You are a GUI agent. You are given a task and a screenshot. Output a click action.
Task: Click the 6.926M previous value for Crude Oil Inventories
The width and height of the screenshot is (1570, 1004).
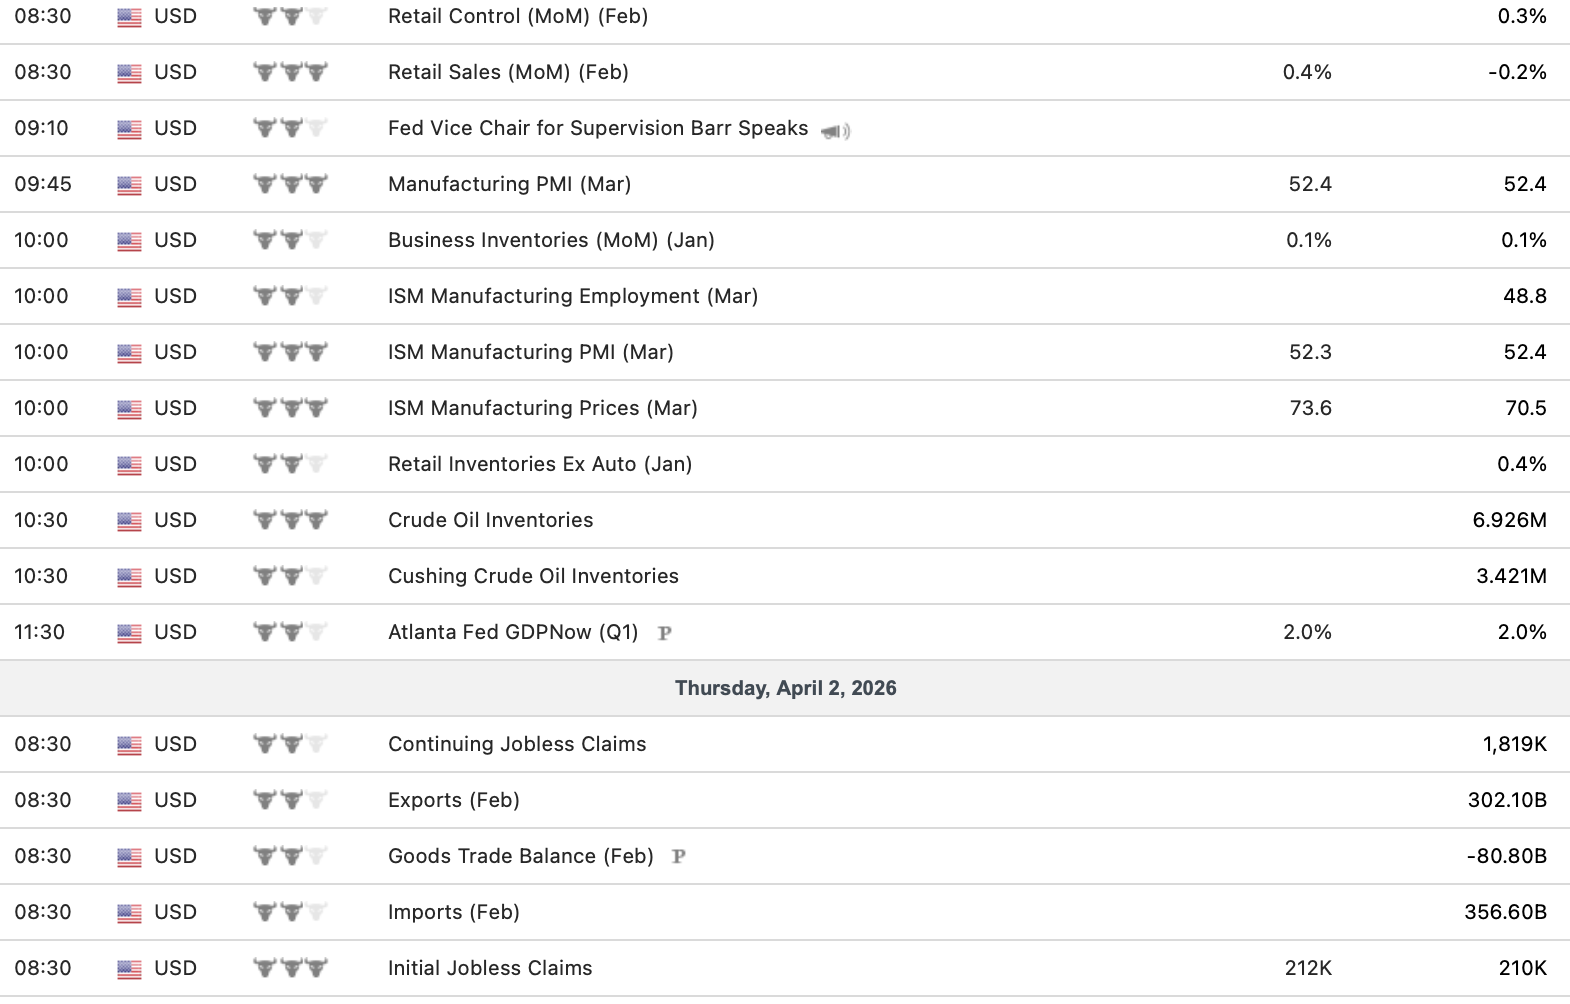pos(1509,520)
